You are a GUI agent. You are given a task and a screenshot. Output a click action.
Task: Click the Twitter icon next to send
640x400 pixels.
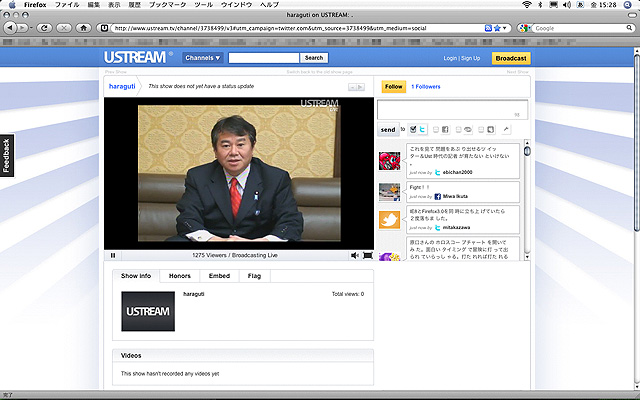click(422, 129)
